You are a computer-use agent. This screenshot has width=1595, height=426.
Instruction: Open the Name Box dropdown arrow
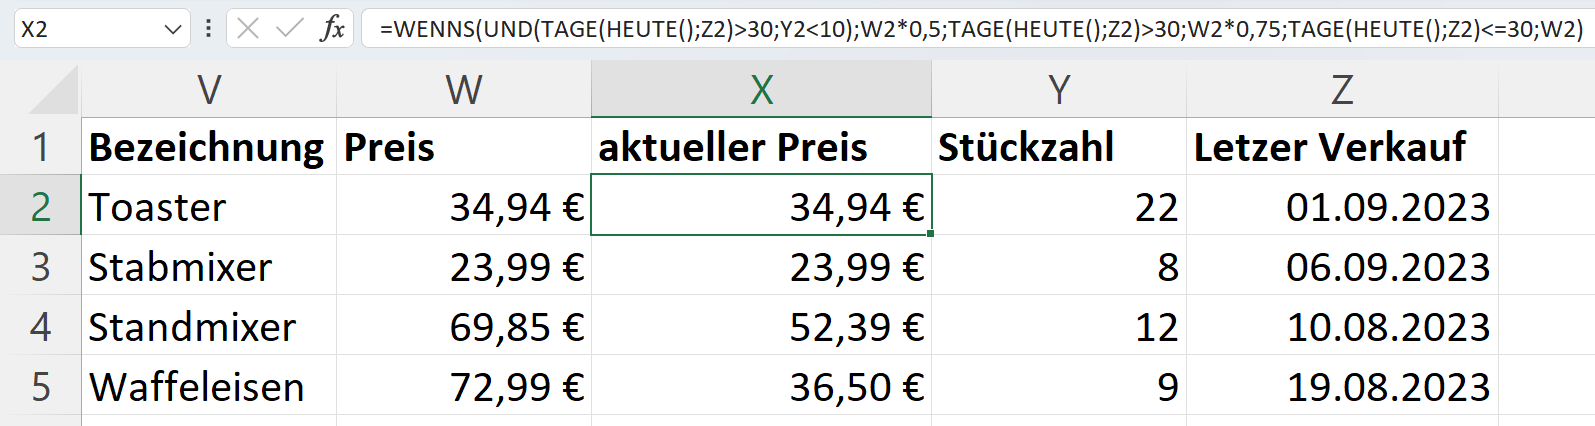click(171, 30)
